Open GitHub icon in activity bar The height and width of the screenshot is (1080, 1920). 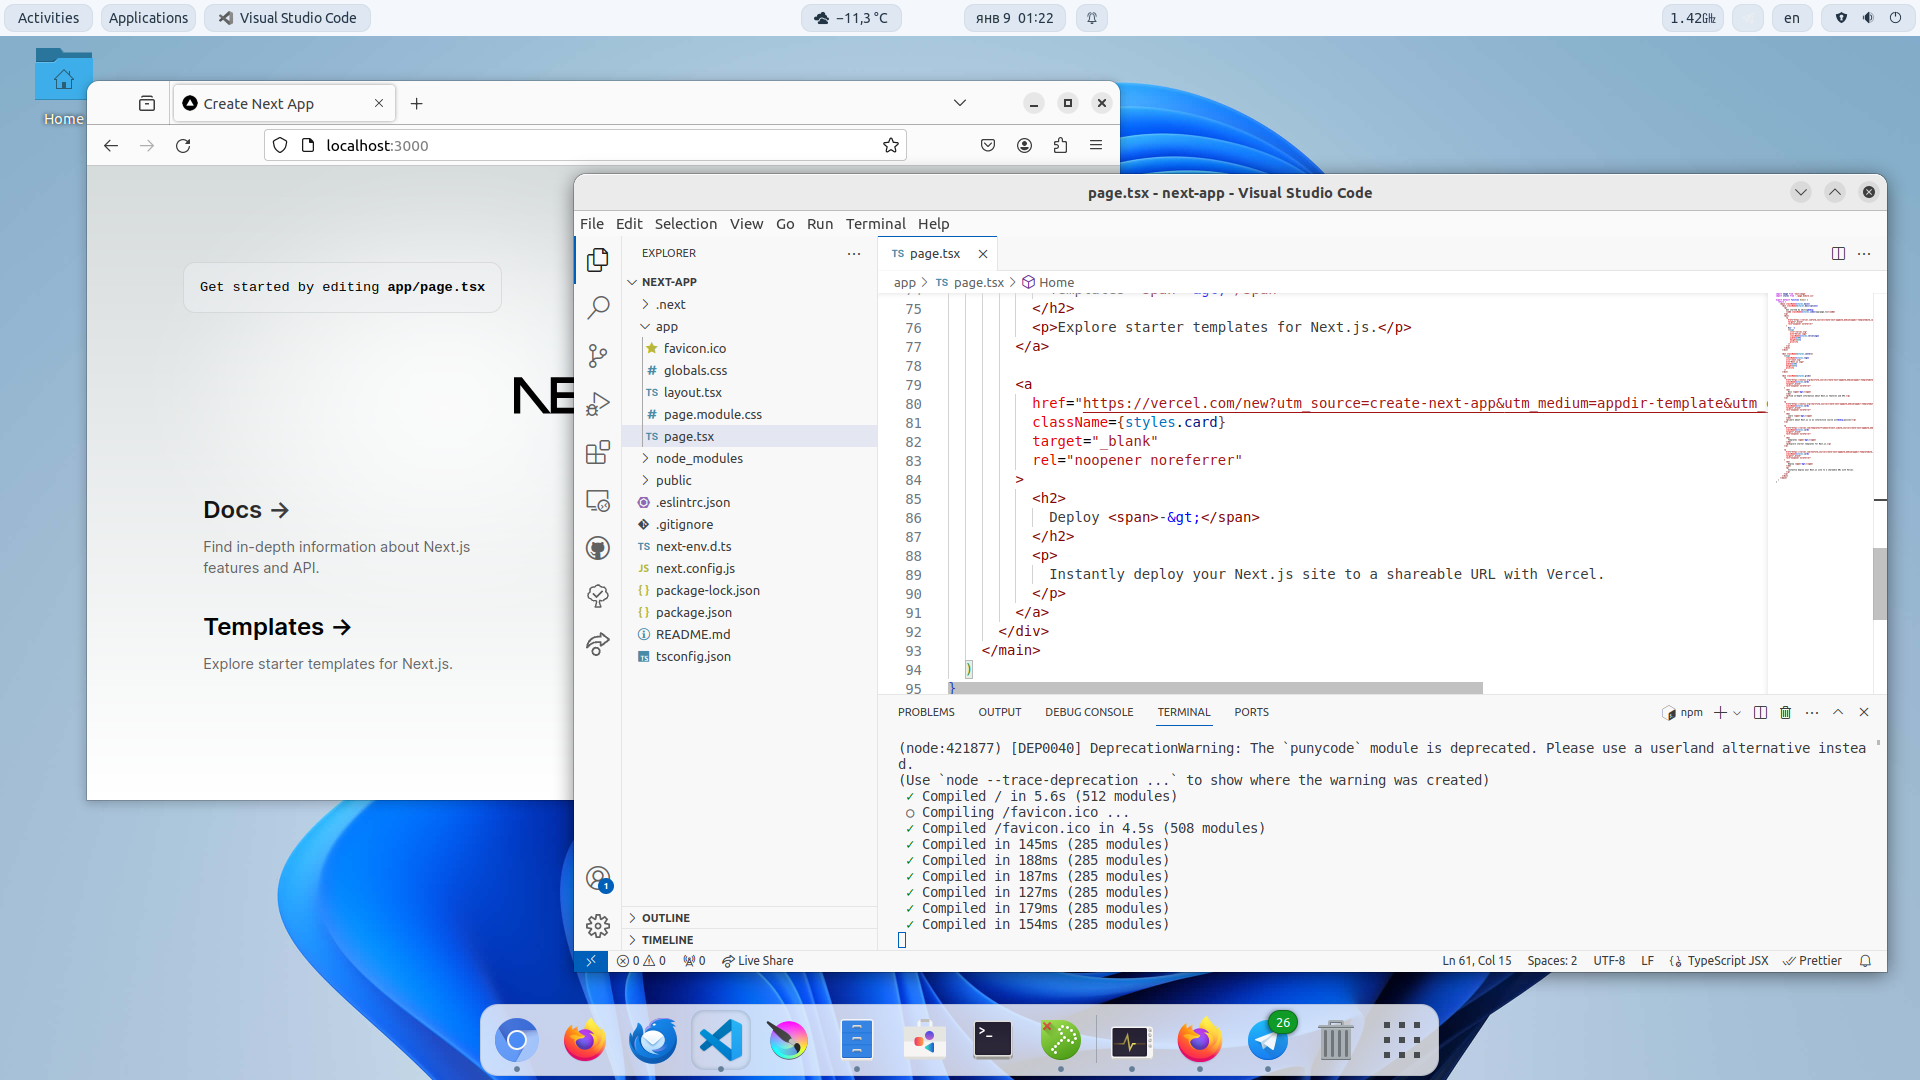point(598,548)
